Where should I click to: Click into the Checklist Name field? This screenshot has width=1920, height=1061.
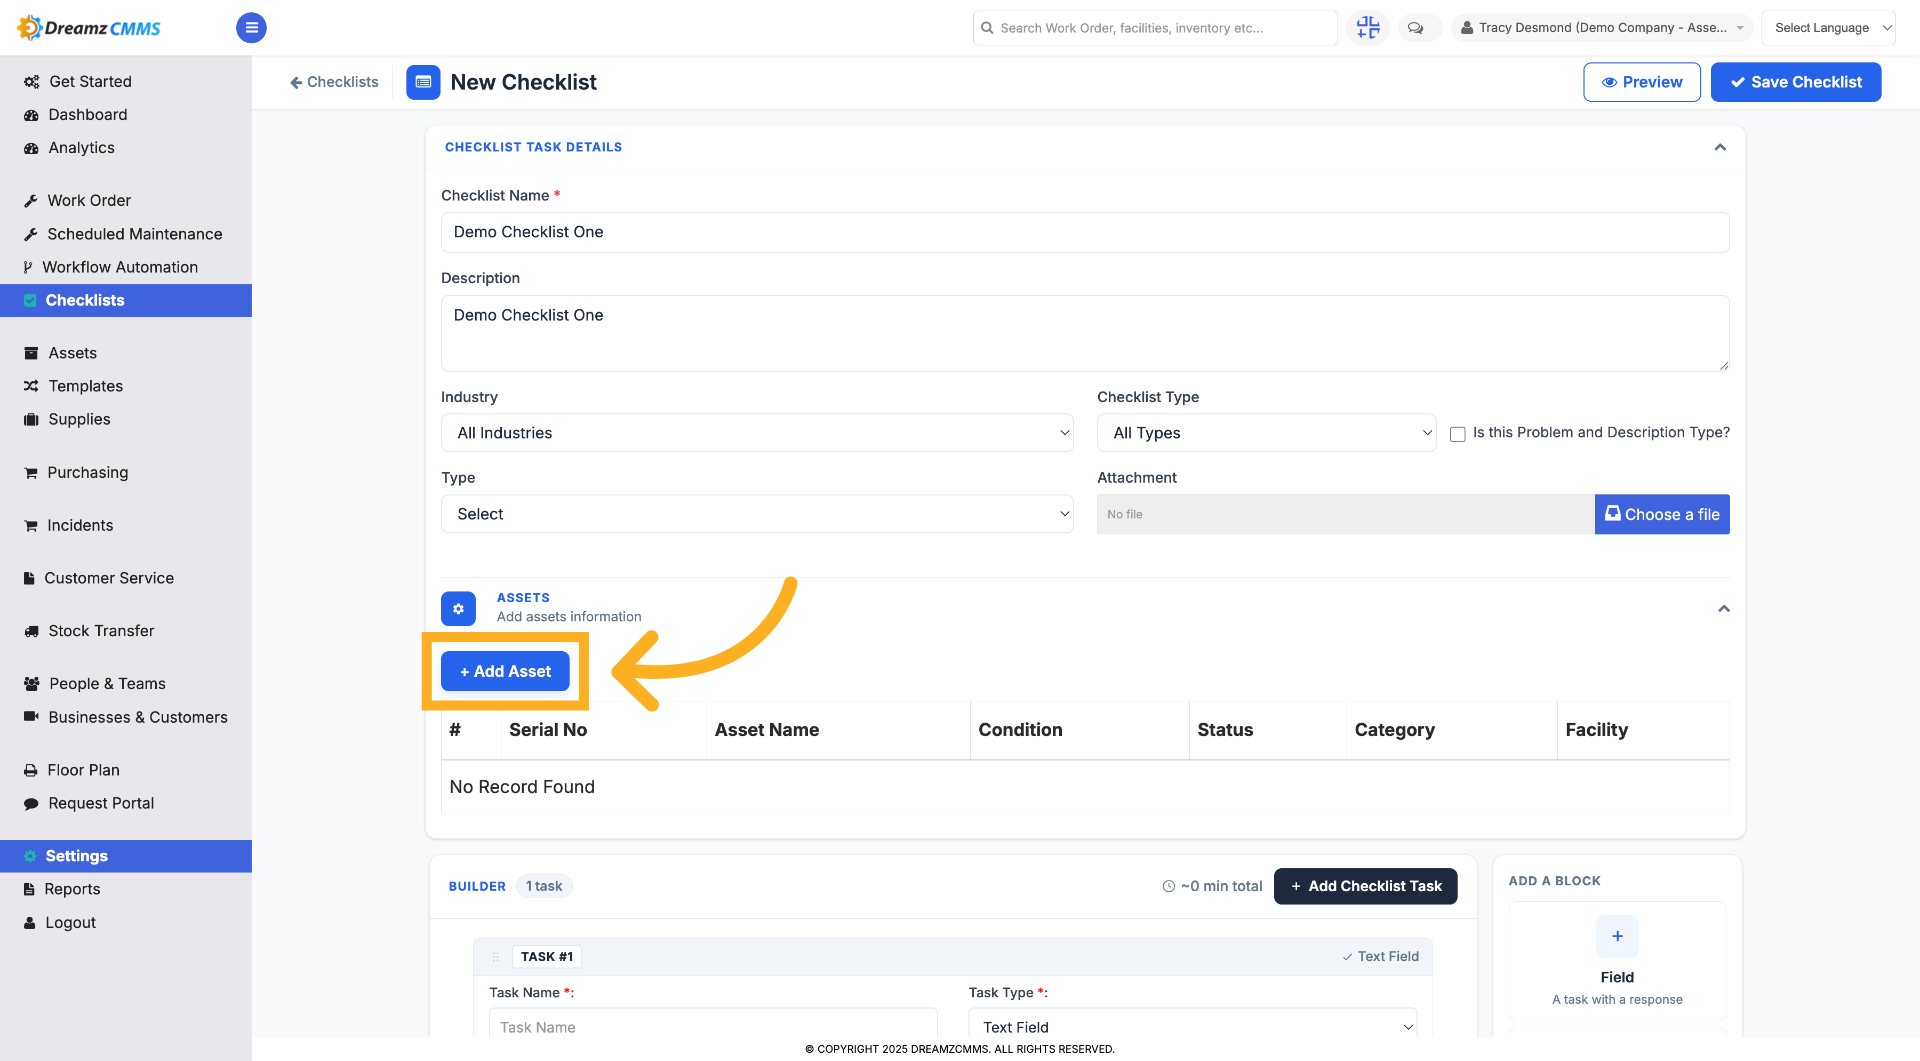pos(1085,232)
